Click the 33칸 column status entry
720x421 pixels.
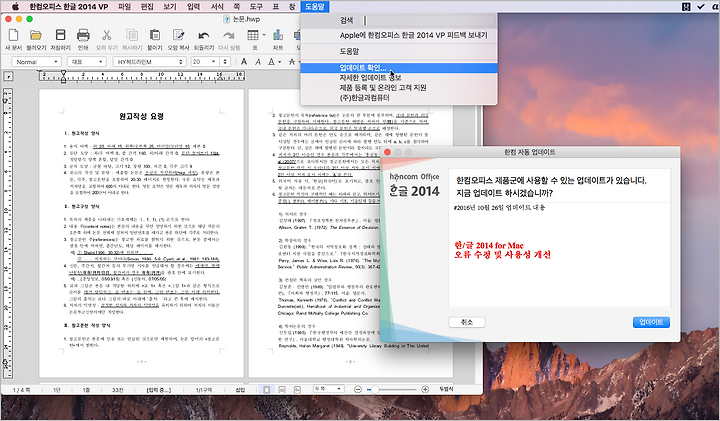tap(118, 390)
